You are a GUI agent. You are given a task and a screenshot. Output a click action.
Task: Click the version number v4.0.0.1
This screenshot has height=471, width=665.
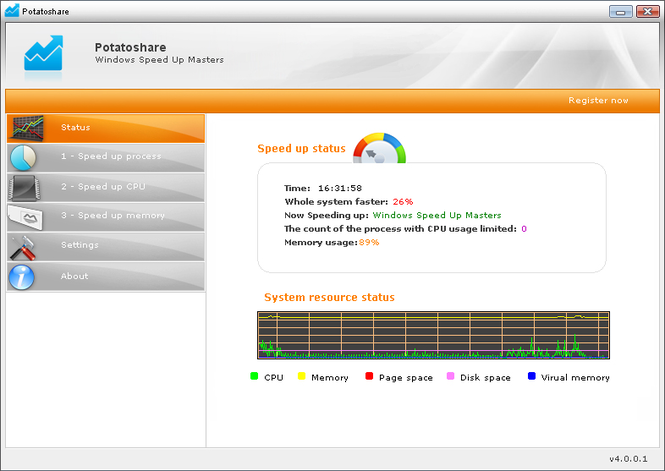pyautogui.click(x=629, y=459)
